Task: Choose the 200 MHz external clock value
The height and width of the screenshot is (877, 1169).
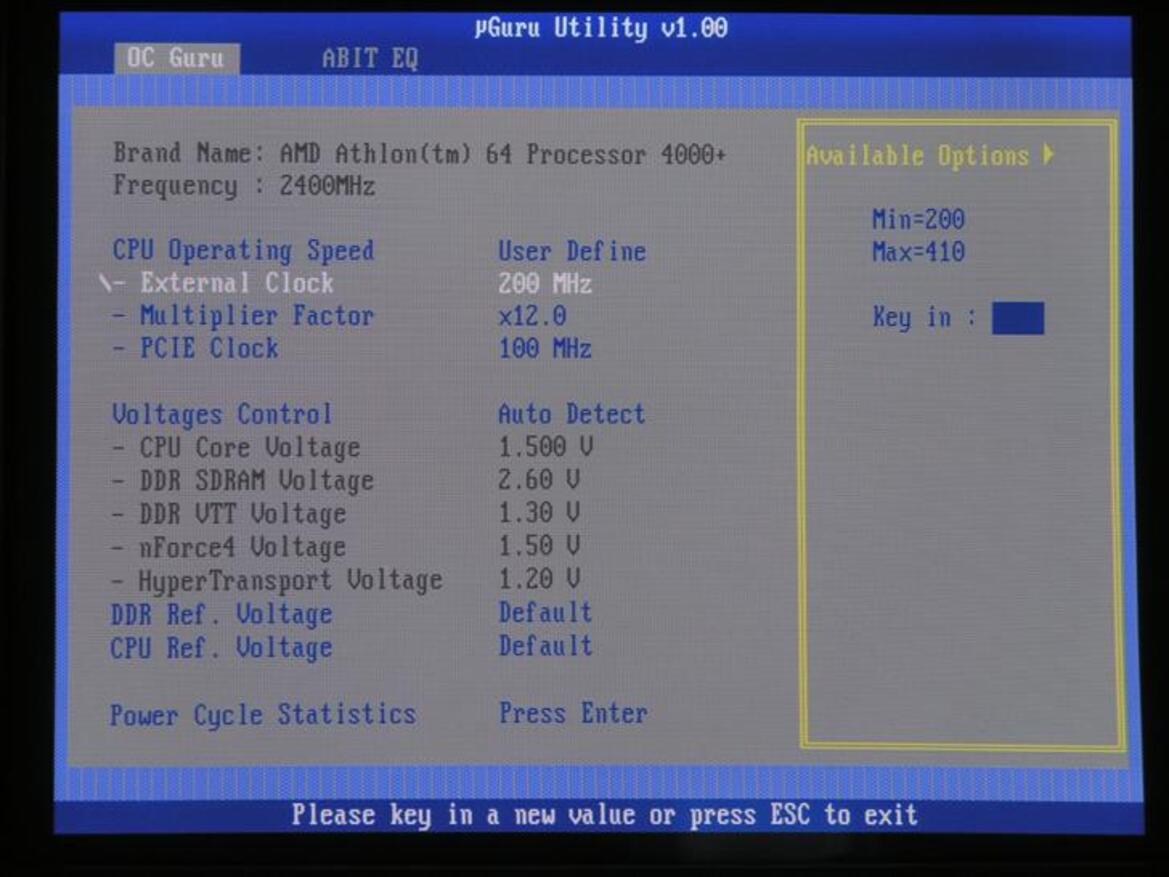Action: click(545, 284)
